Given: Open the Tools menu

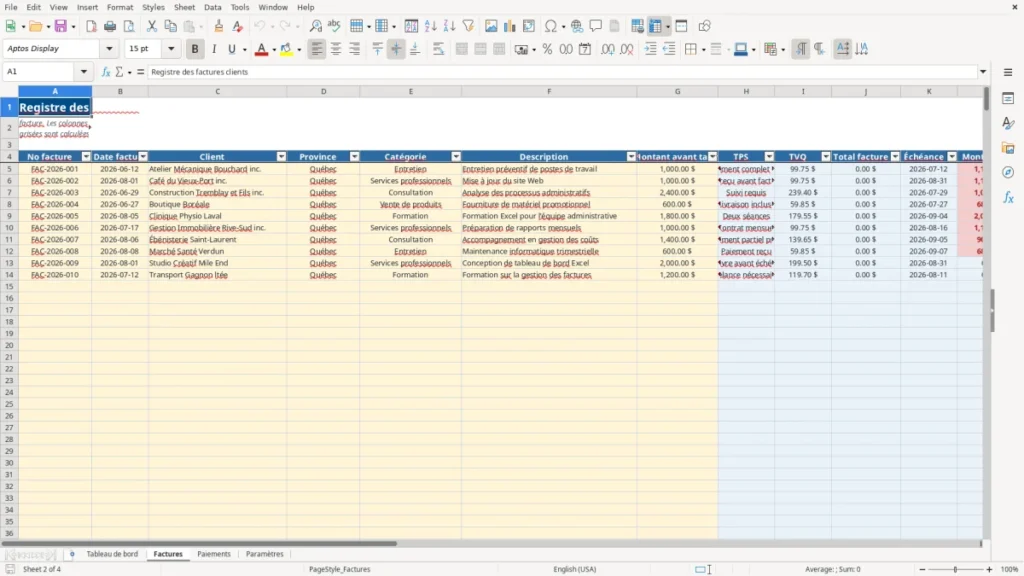Looking at the screenshot, I should pyautogui.click(x=240, y=7).
